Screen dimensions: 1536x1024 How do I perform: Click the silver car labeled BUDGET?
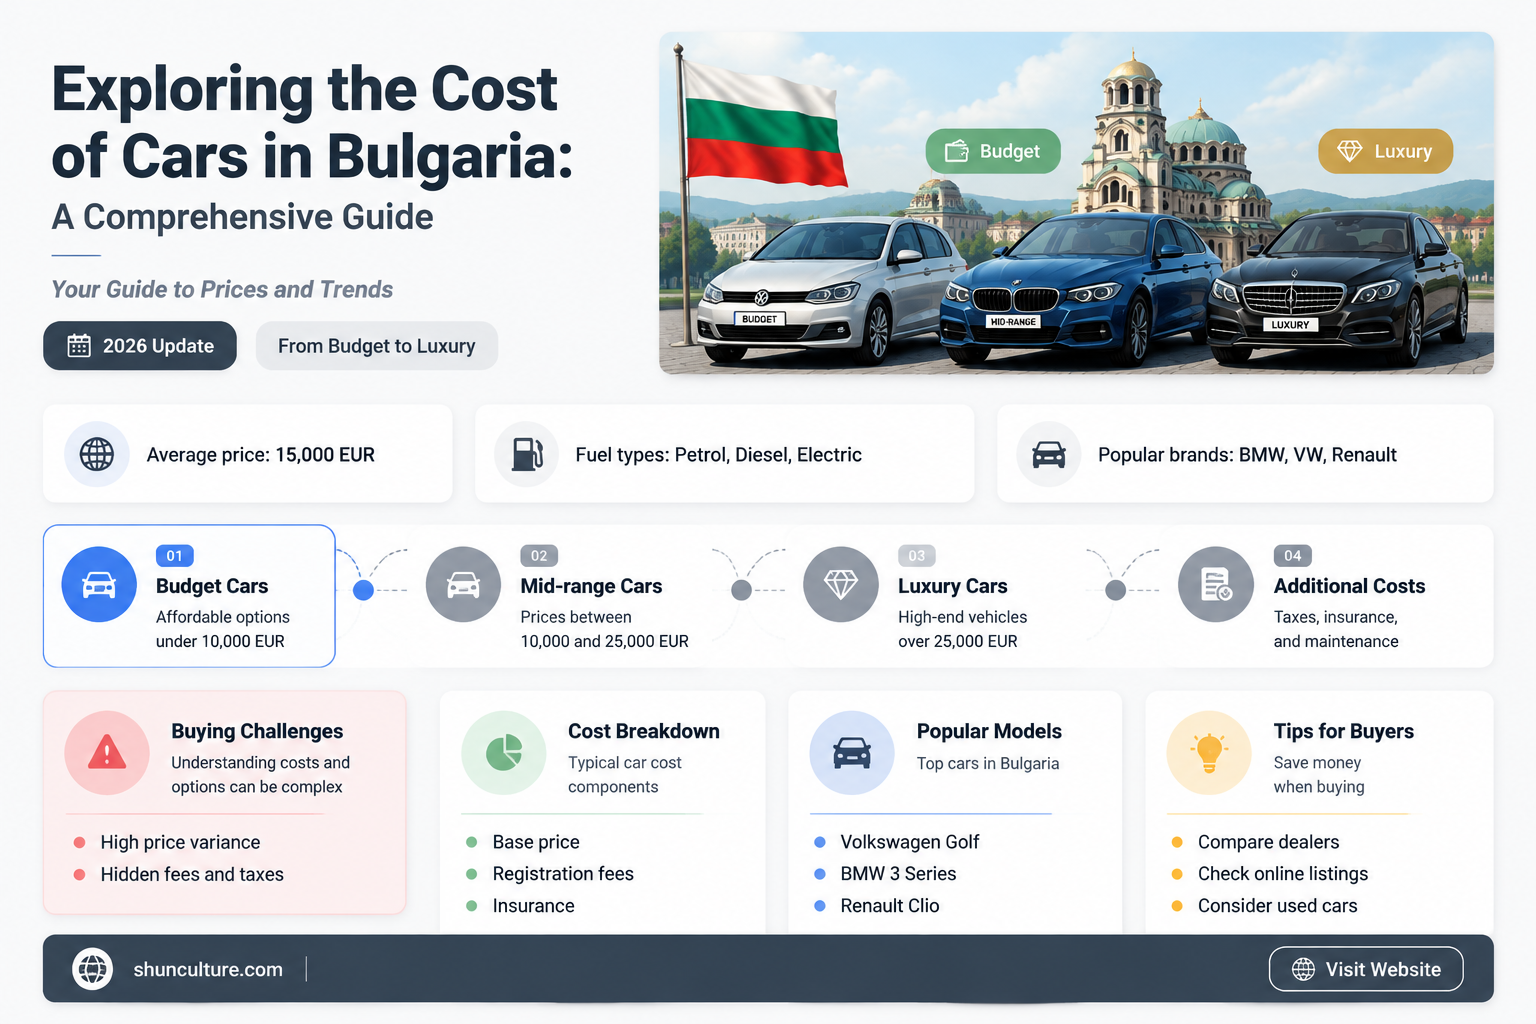click(830, 290)
